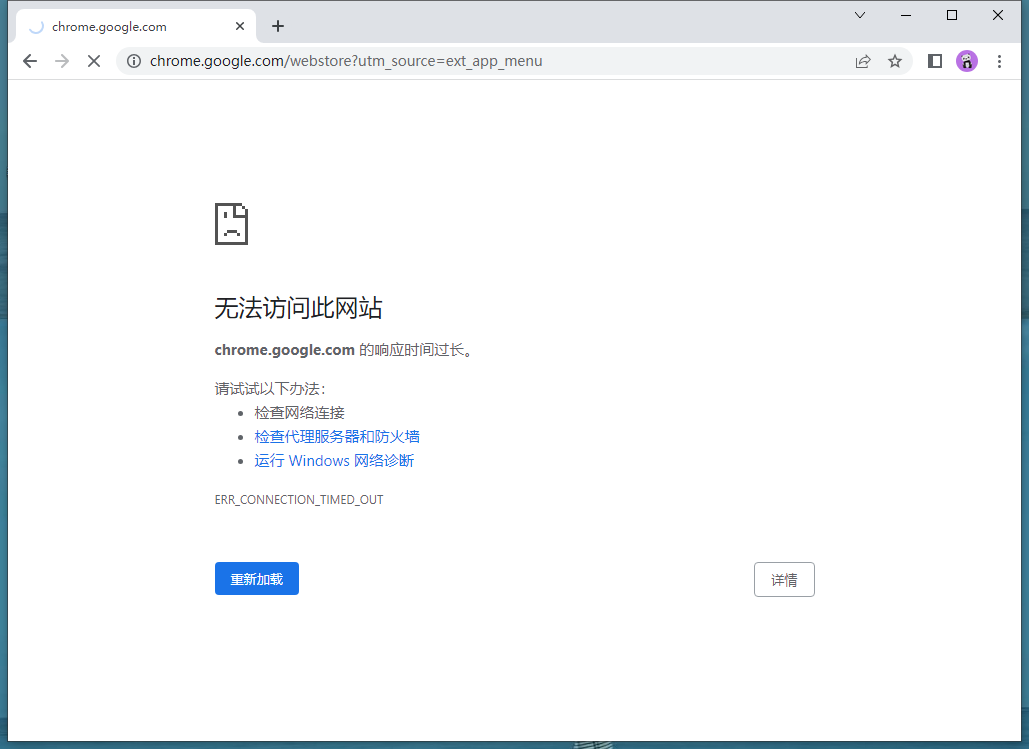Click the ERR_CONNECTION_TIMED_OUT error code
Image resolution: width=1029 pixels, height=749 pixels.
pos(299,500)
